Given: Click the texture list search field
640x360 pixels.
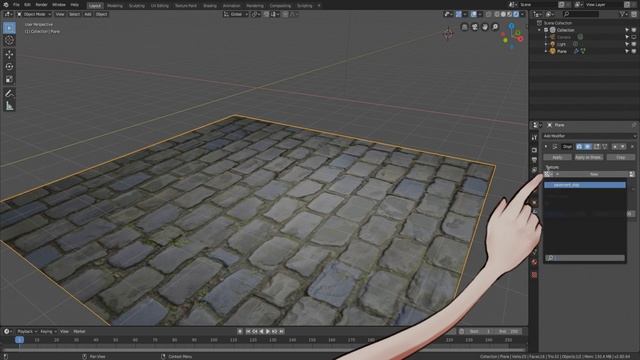Looking at the screenshot, I should (x=585, y=258).
